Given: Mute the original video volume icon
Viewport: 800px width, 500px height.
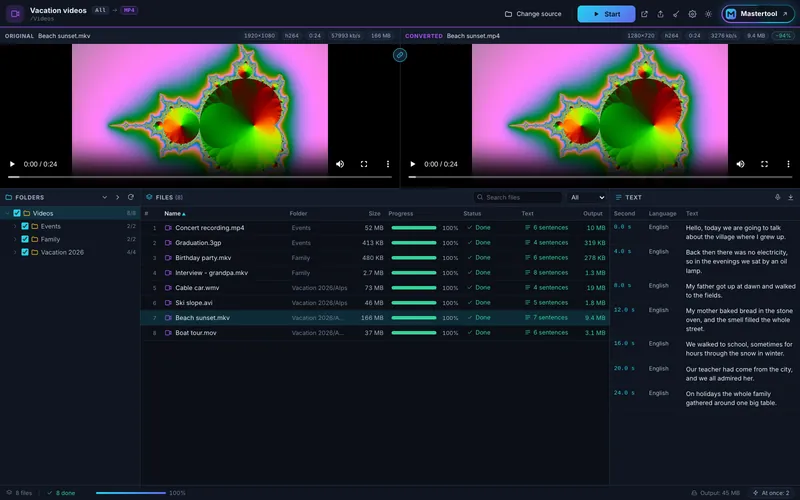Looking at the screenshot, I should click(x=340, y=164).
